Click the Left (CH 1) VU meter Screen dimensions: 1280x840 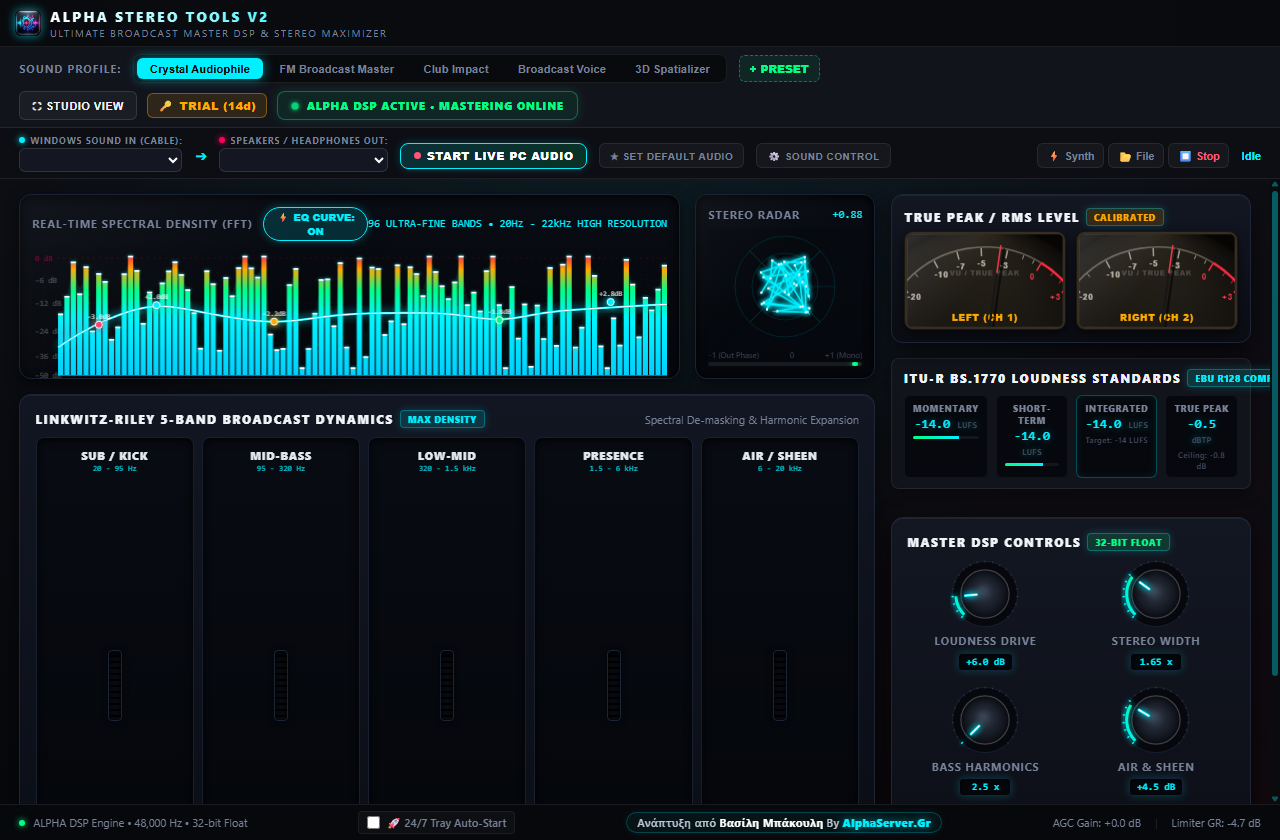[x=985, y=280]
